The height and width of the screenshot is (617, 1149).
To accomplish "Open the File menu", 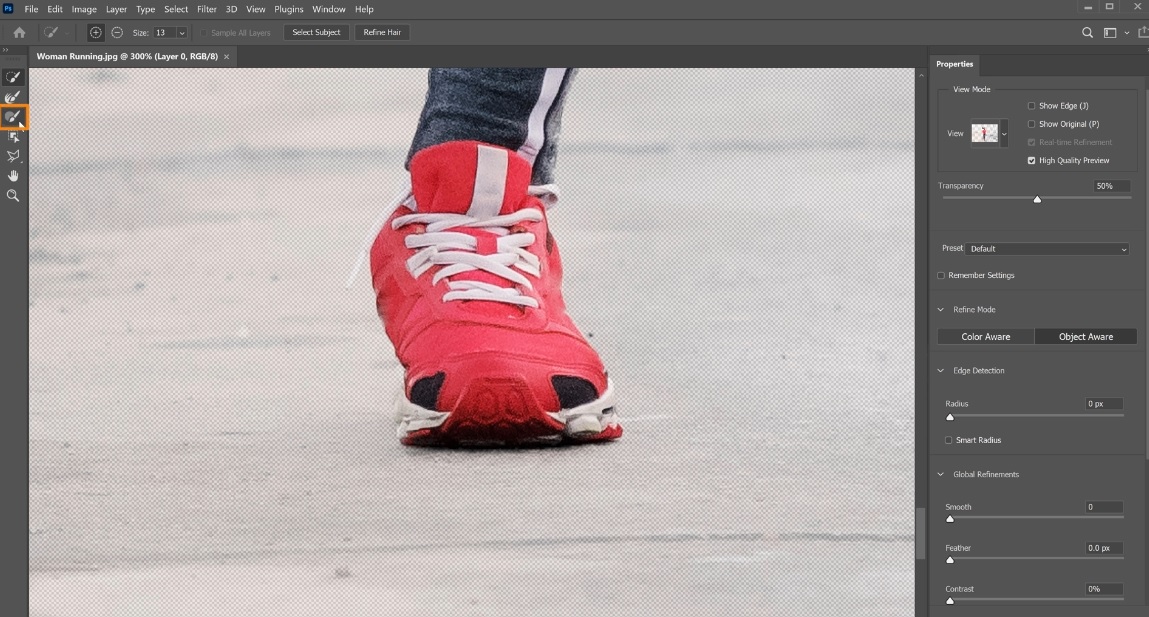I will [31, 9].
